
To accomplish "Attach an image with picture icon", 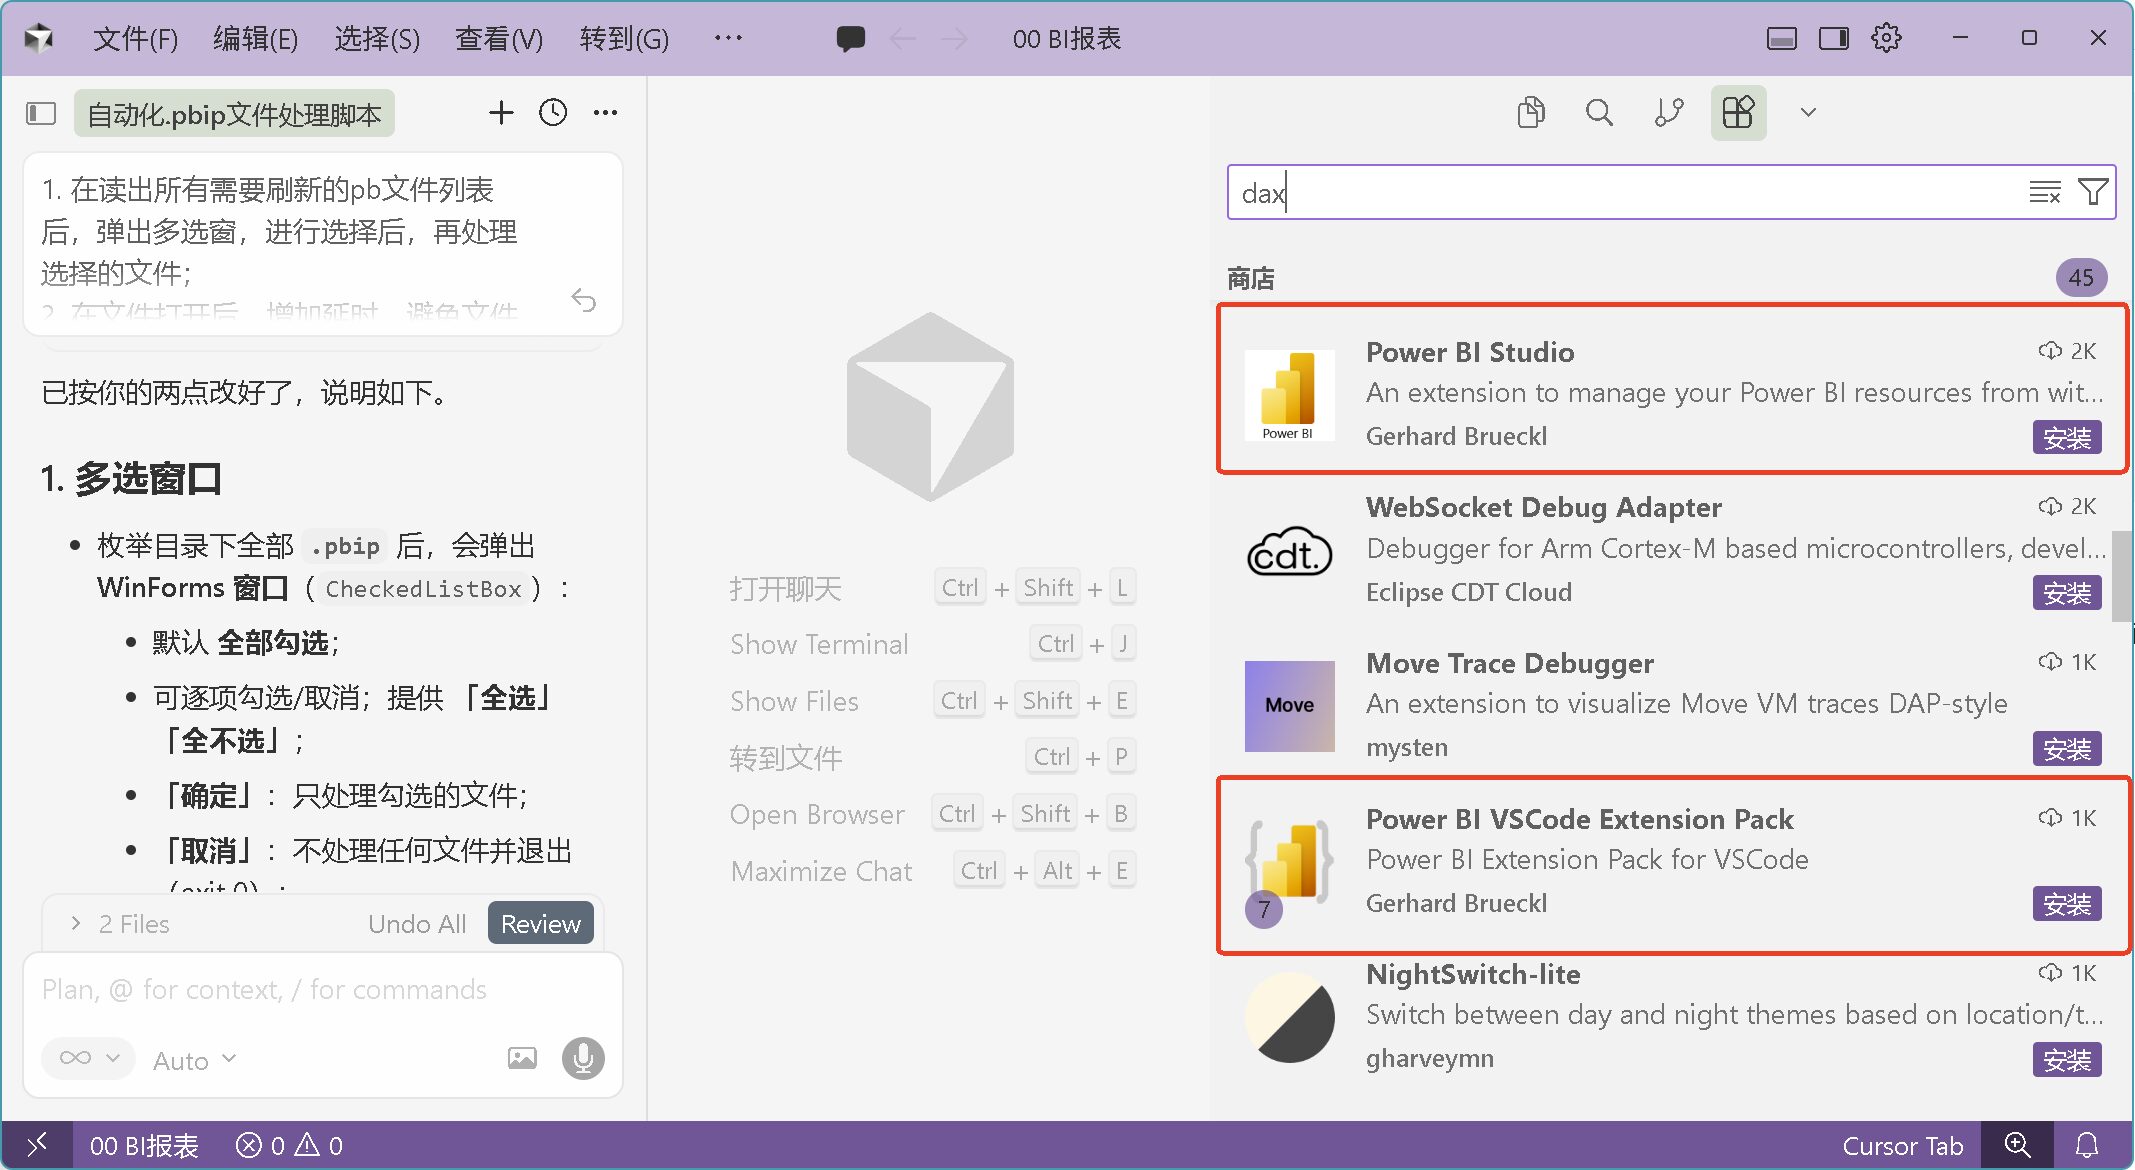I will 522,1058.
